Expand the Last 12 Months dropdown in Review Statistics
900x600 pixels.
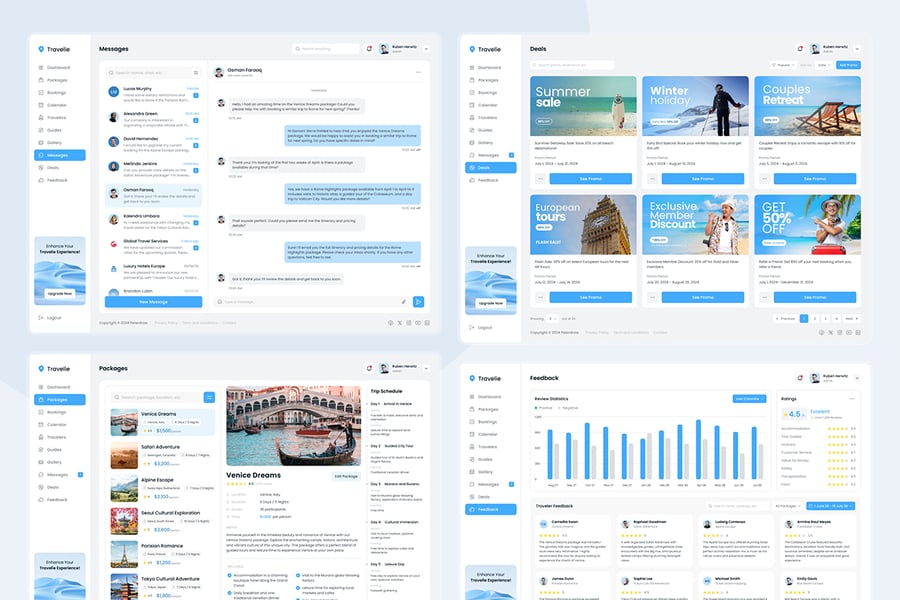tap(749, 398)
